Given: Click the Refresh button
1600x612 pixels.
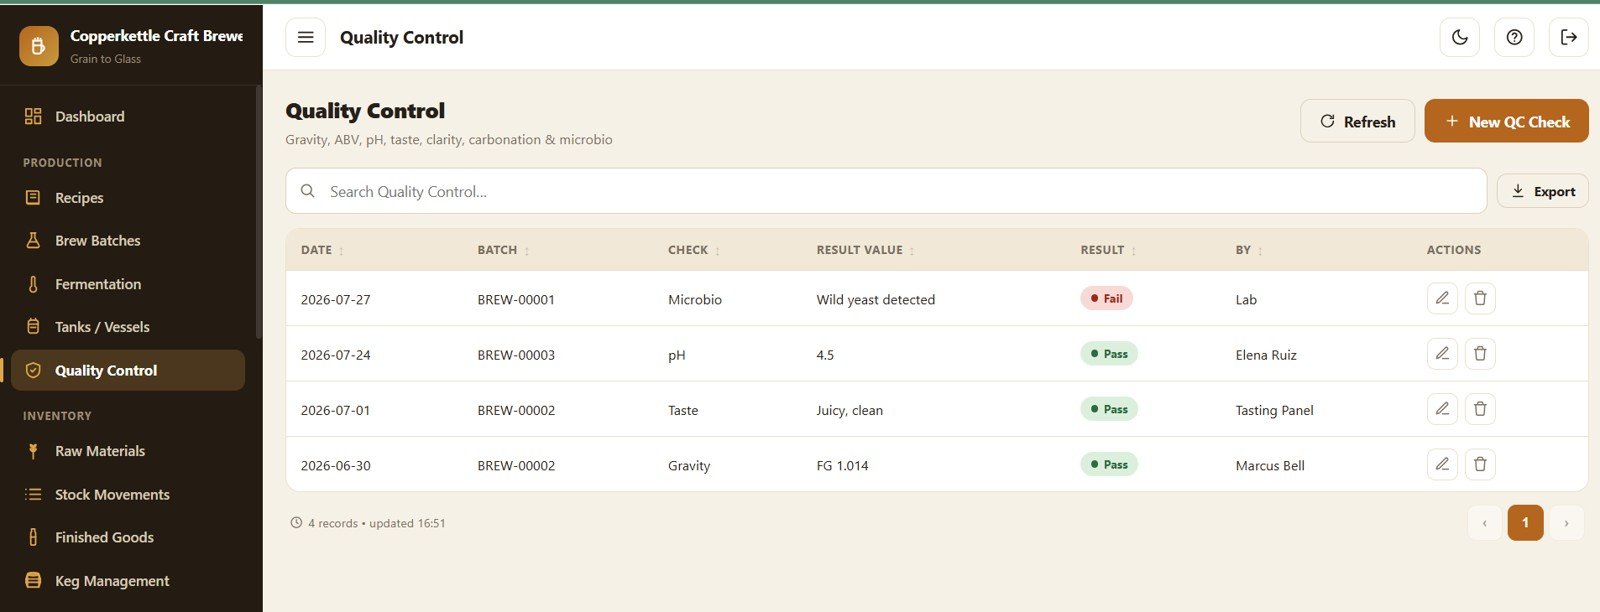Looking at the screenshot, I should coord(1357,121).
